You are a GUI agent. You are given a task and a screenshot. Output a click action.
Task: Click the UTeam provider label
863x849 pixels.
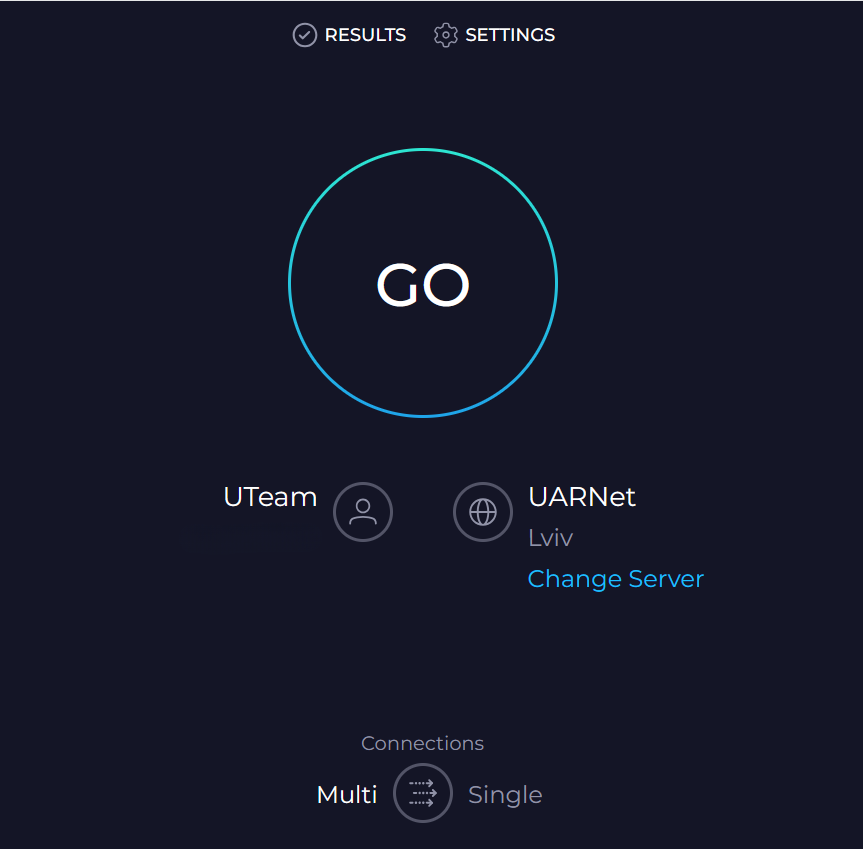270,497
